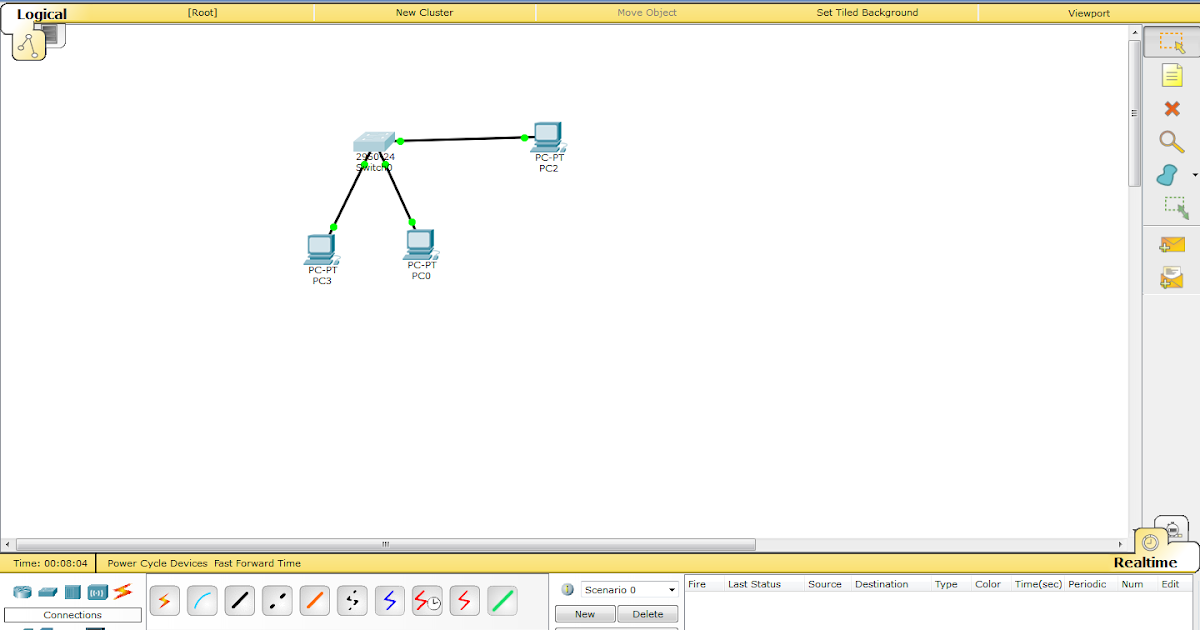Select the Copper Straight-Through cable

[x=239, y=600]
